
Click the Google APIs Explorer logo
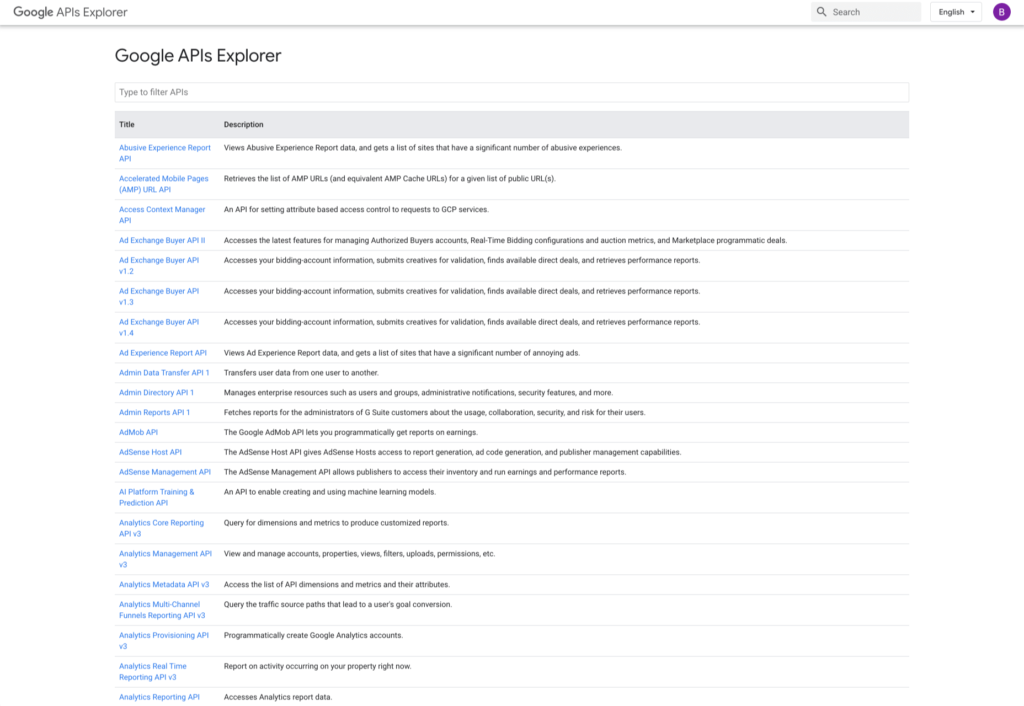pos(70,12)
